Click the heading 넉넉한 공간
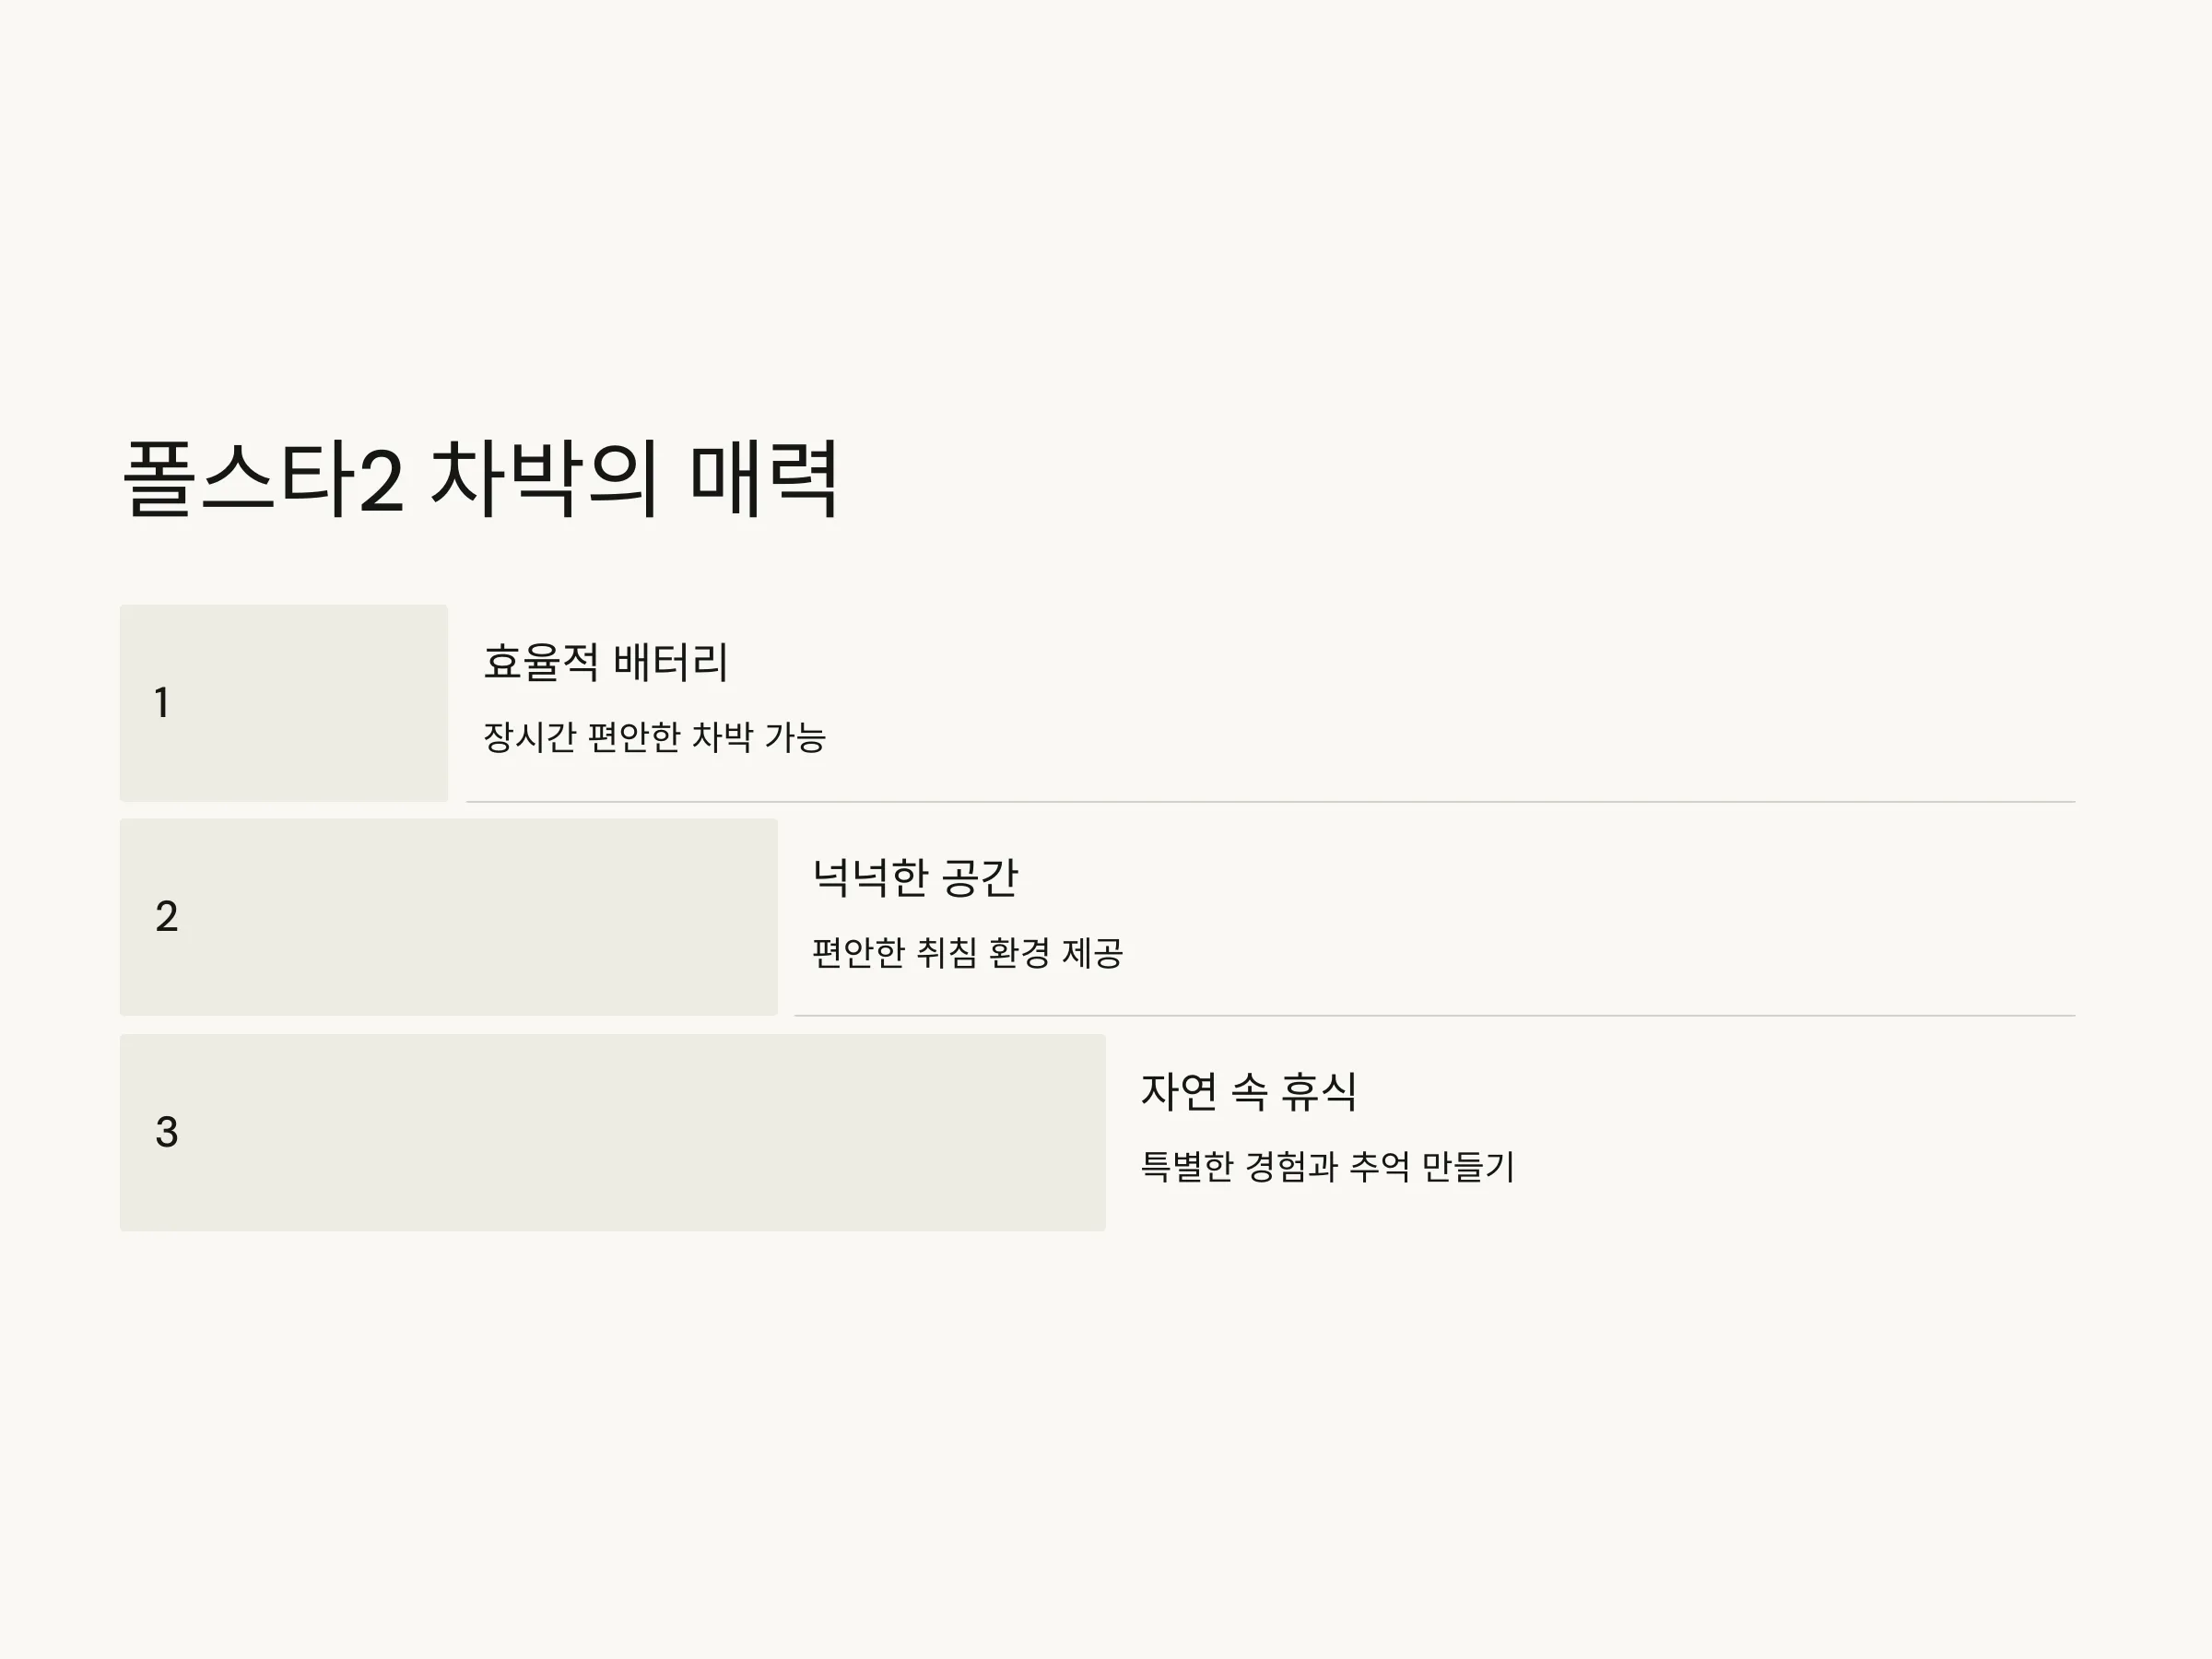This screenshot has width=2212, height=1659. 915,877
